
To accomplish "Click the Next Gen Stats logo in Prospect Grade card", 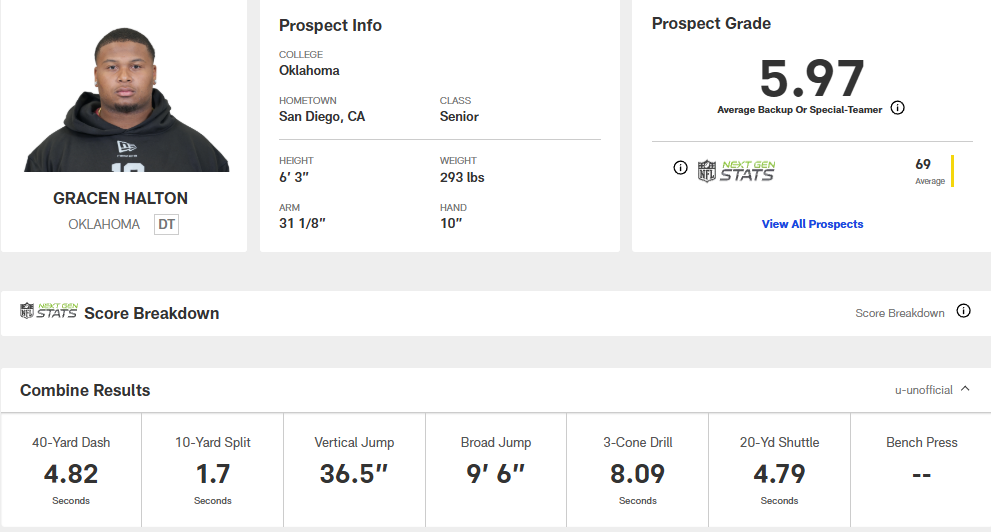I will 735,170.
